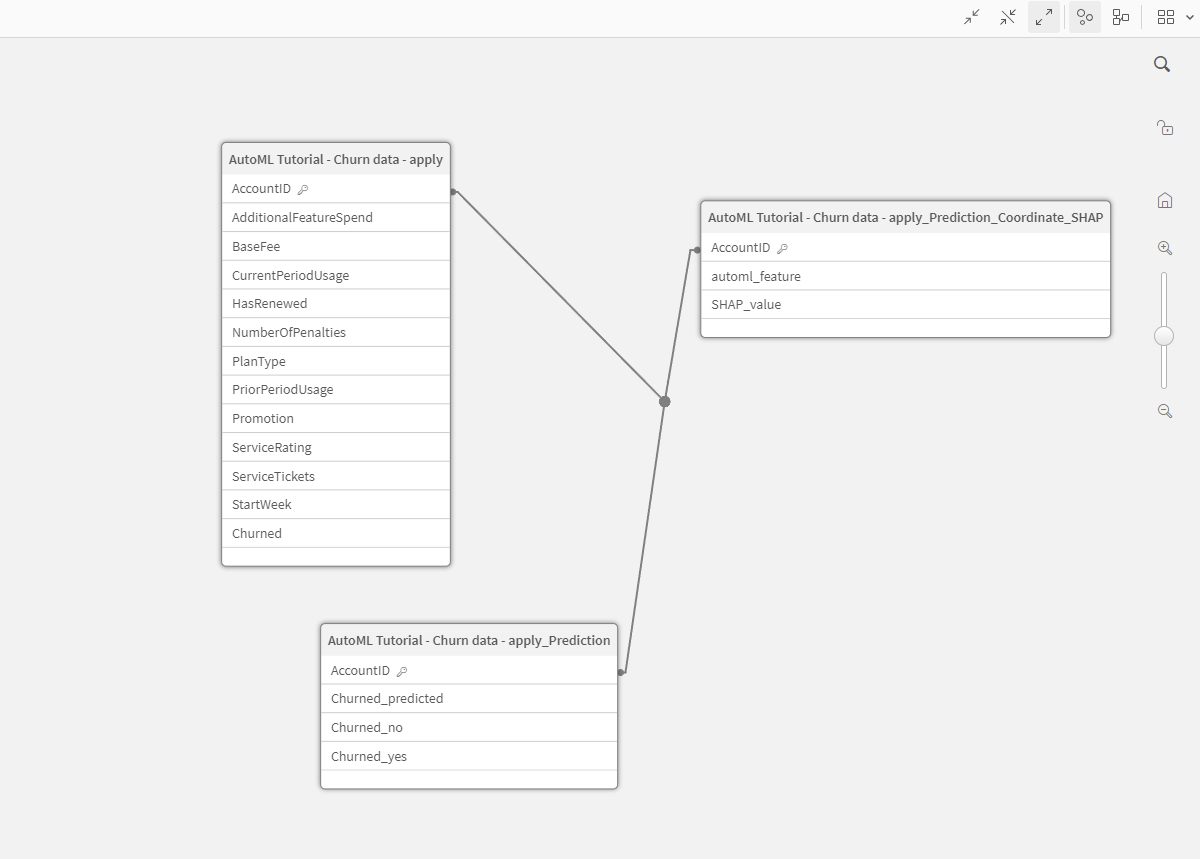This screenshot has width=1200, height=859.
Task: Select AccountID field in Coordinate_SHAP table
Action: (x=905, y=247)
